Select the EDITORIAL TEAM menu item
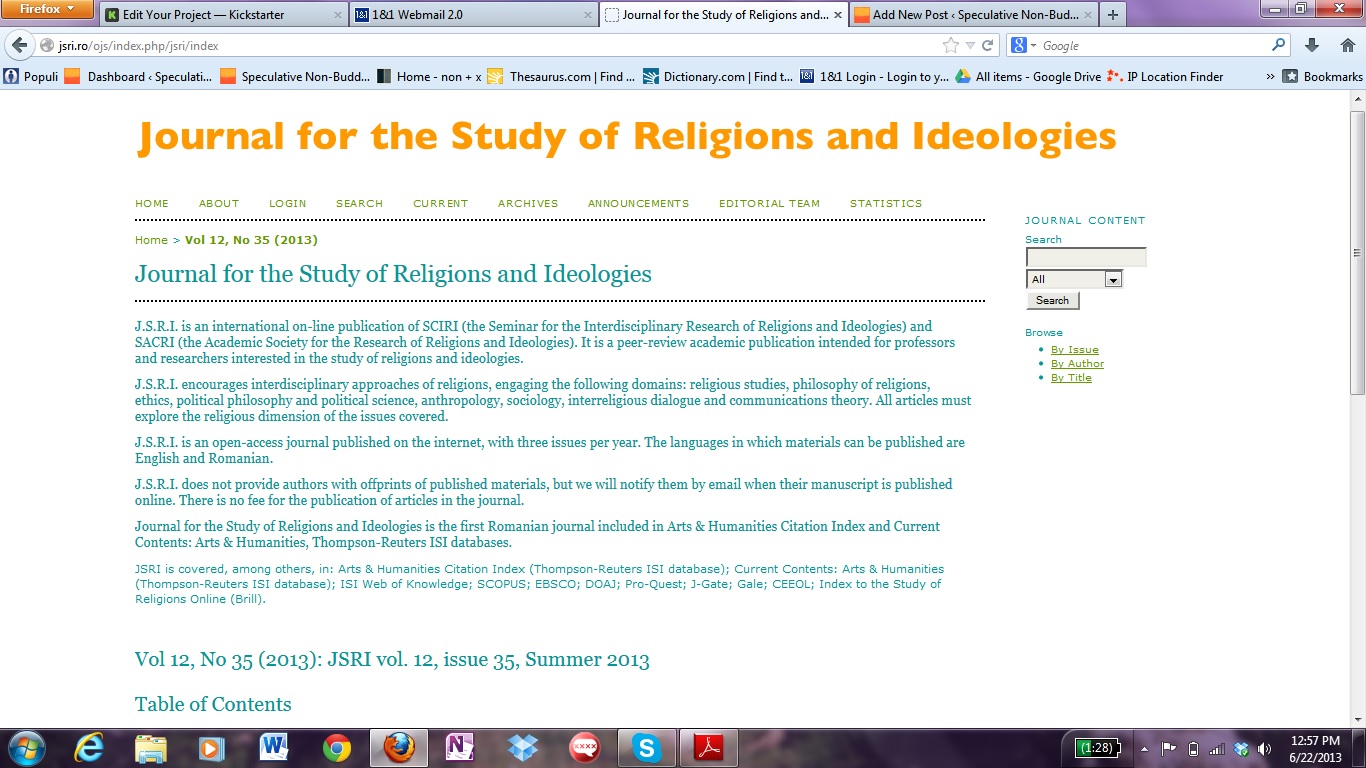Screen dimensions: 1366x768 [x=769, y=204]
